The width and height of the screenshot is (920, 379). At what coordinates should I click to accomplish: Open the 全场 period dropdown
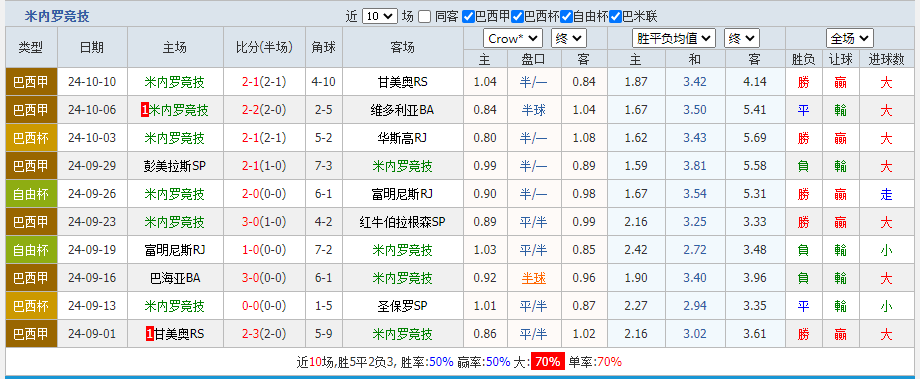850,39
